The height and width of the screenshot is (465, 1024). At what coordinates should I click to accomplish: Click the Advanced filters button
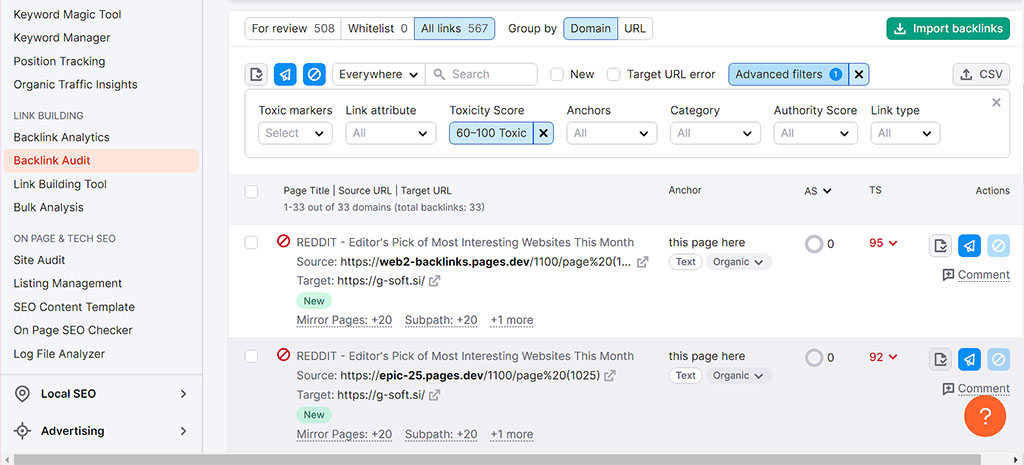pos(788,74)
